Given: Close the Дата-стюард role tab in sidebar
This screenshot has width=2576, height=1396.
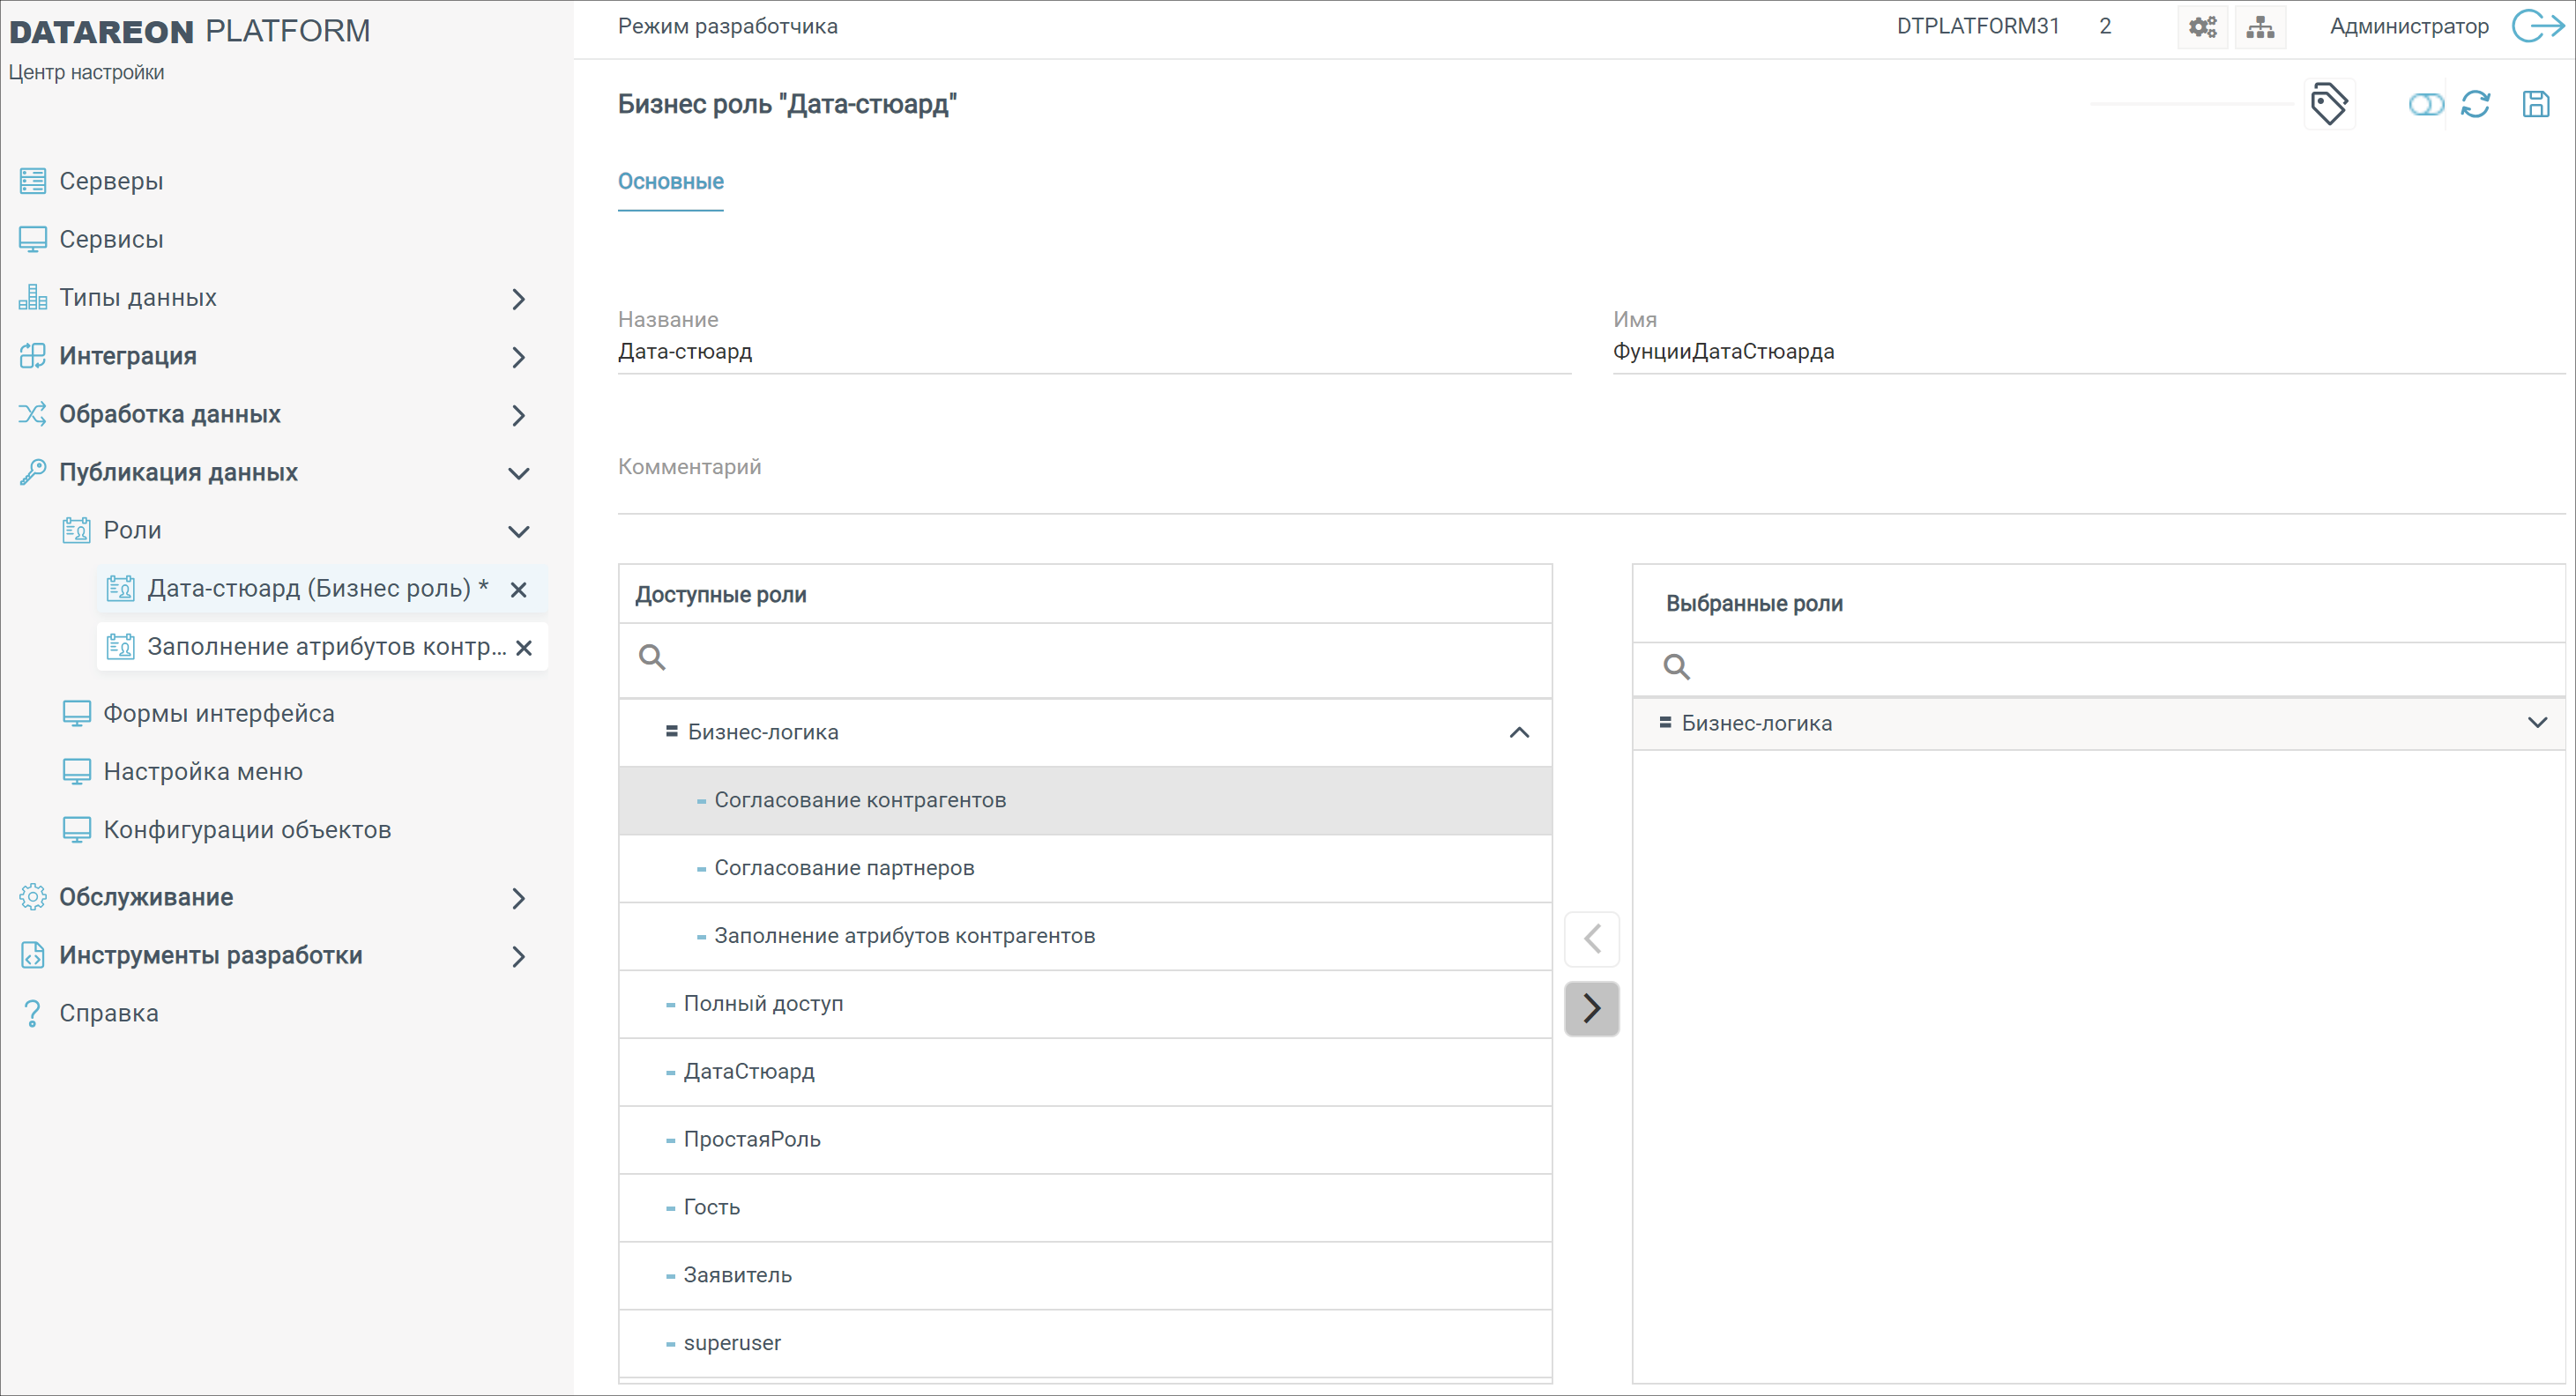Looking at the screenshot, I should (518, 590).
